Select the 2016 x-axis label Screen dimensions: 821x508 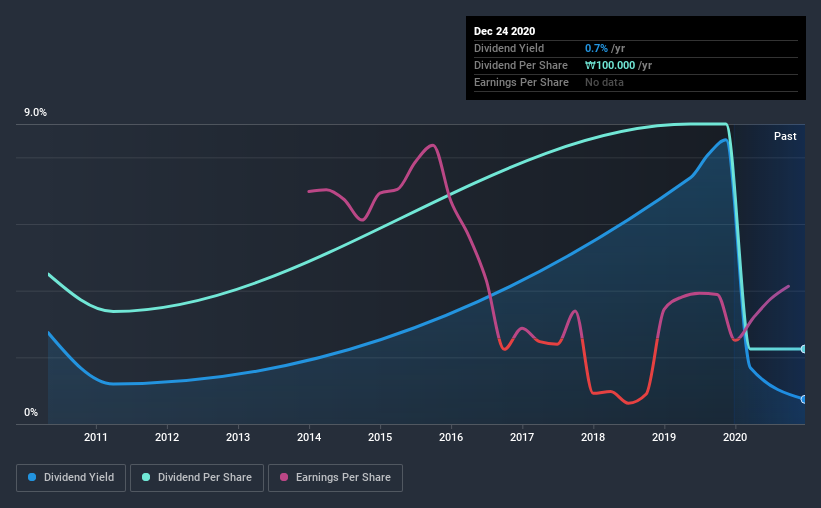coord(451,437)
